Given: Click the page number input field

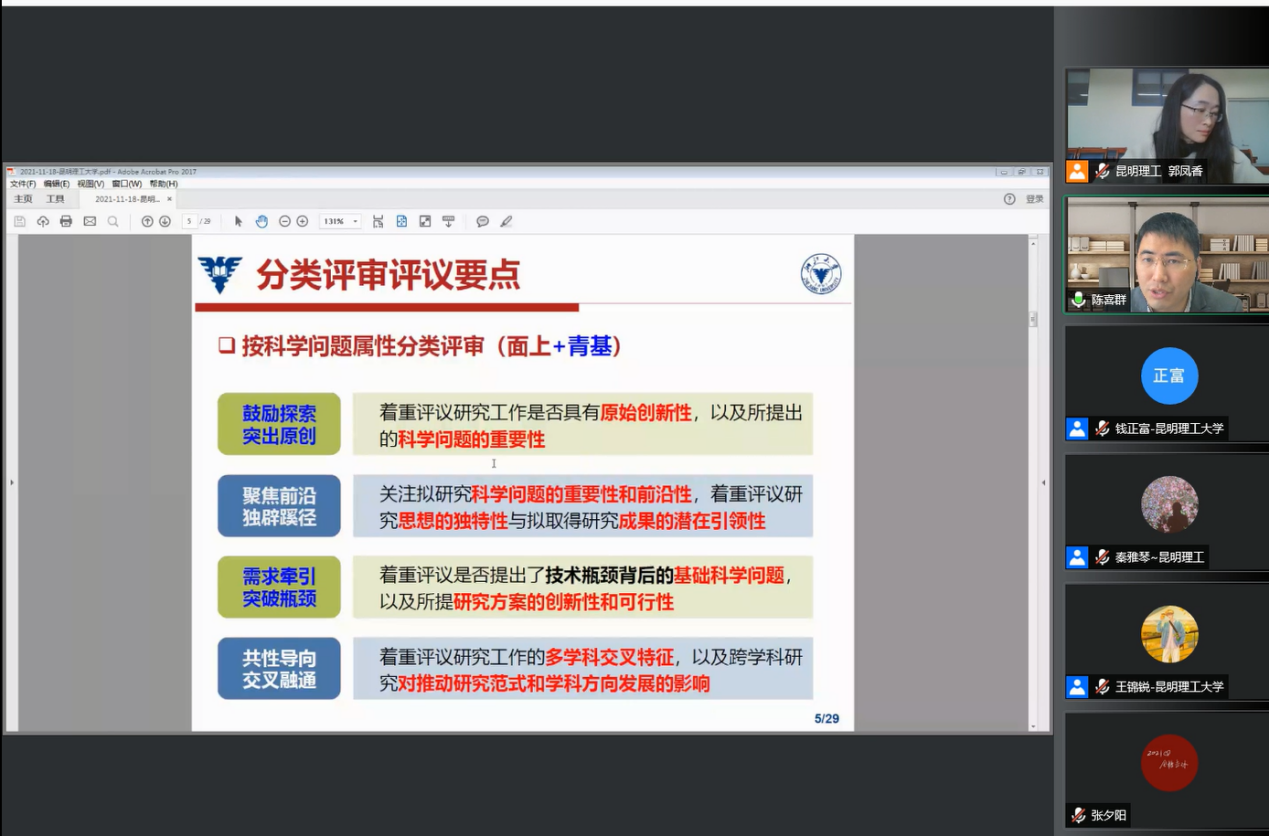Looking at the screenshot, I should (189, 221).
